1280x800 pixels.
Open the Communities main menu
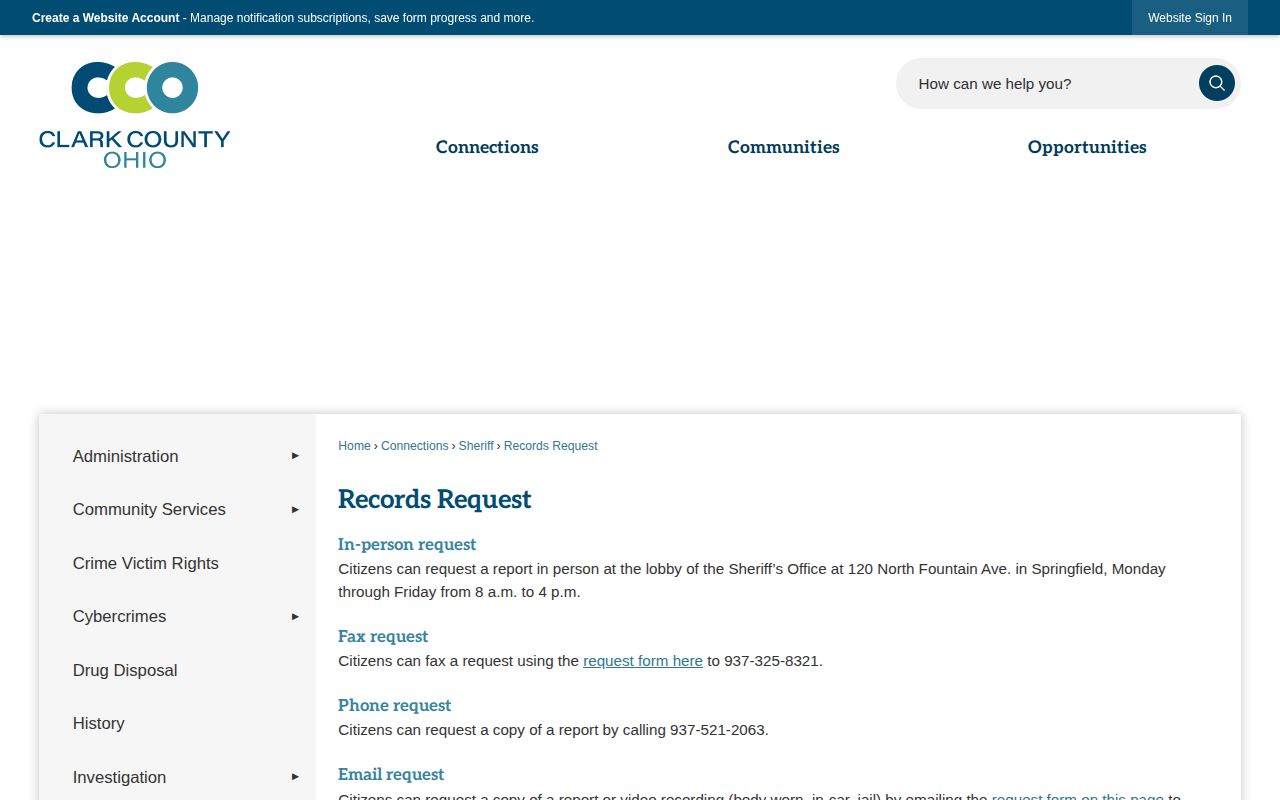click(784, 147)
